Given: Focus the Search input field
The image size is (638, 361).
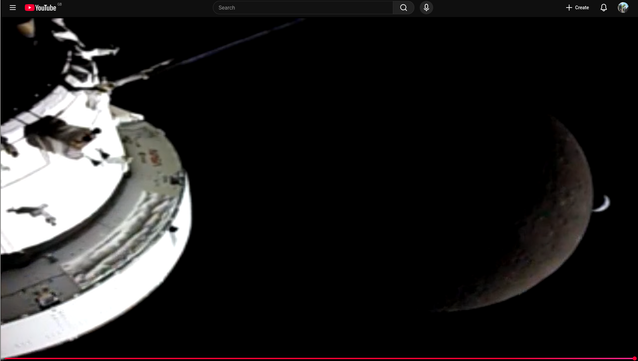Looking at the screenshot, I should (303, 8).
